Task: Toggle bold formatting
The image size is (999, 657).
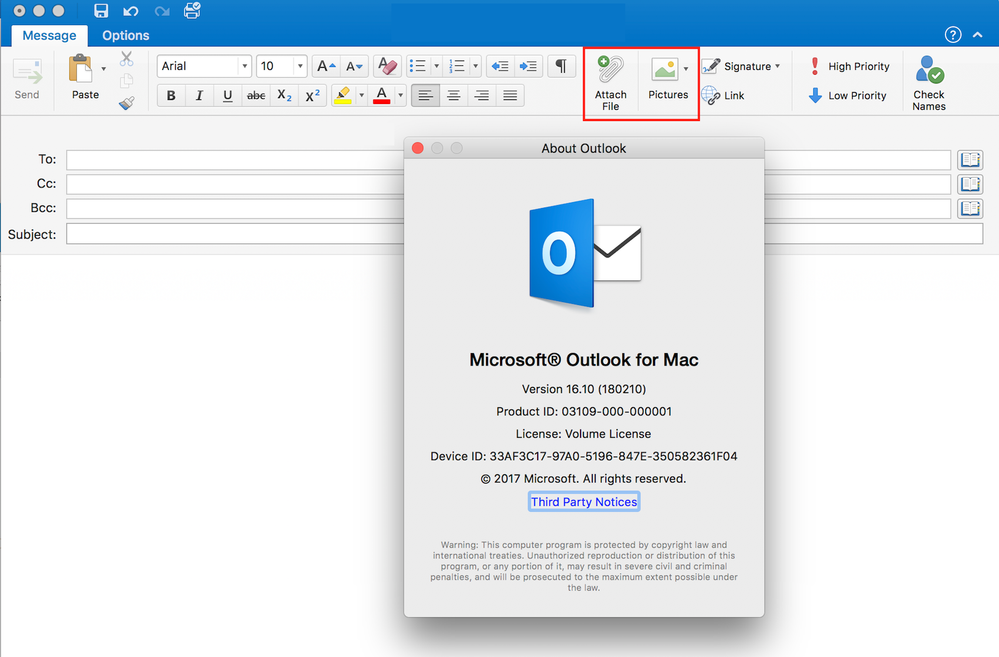Action: (171, 96)
